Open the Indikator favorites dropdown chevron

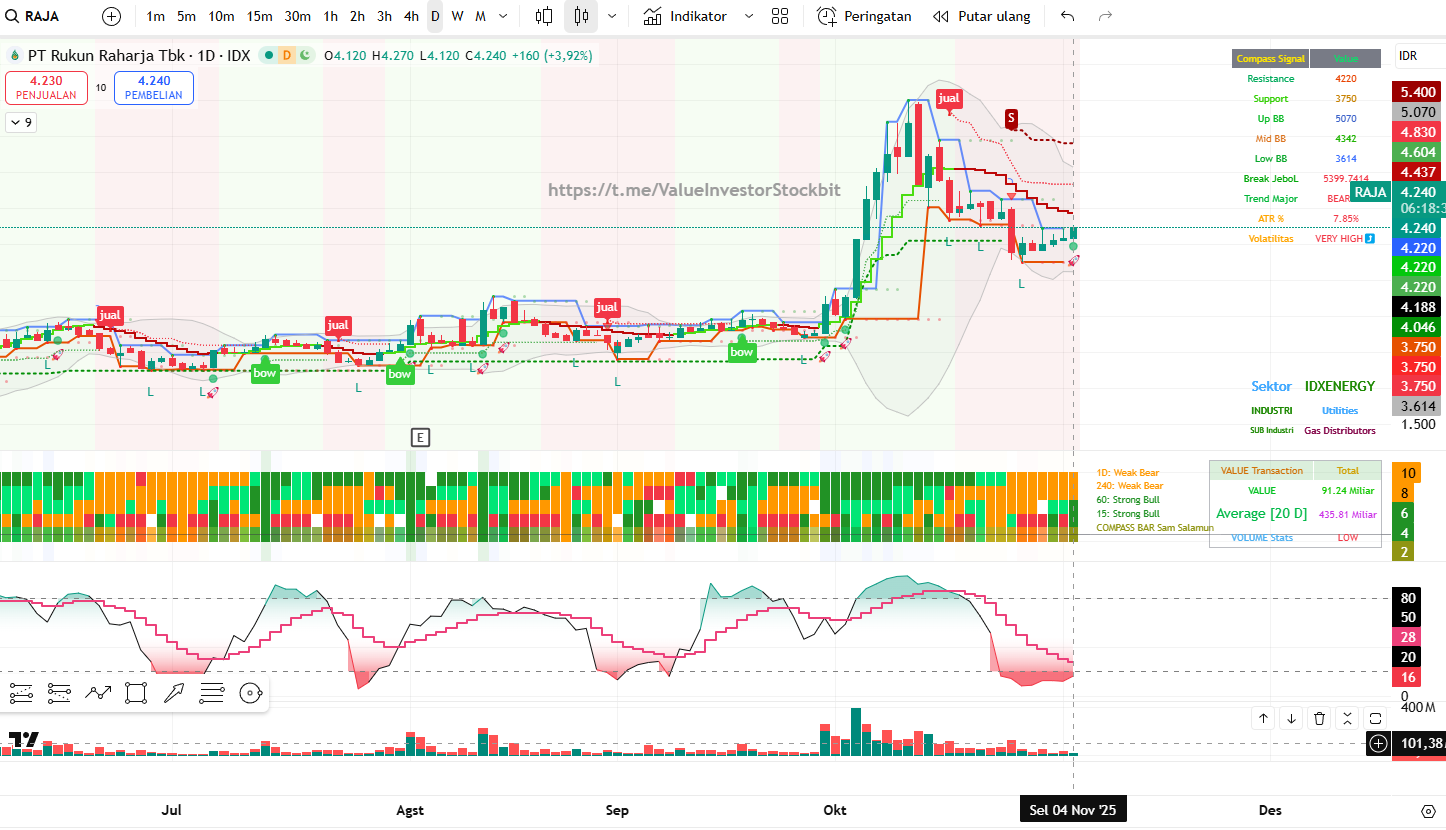(x=748, y=16)
